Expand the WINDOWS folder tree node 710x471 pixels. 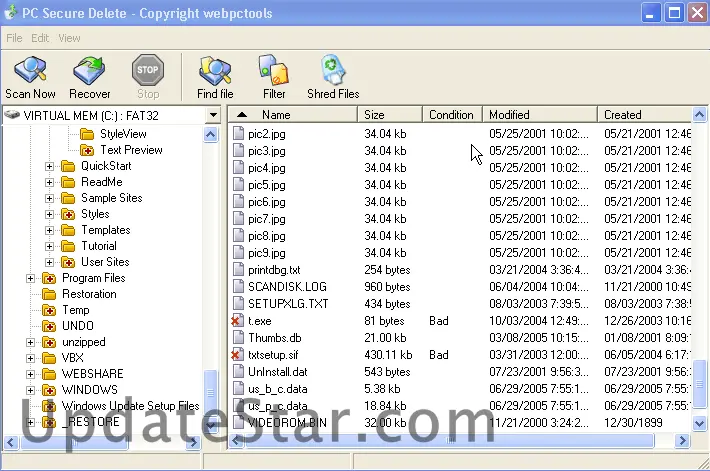pyautogui.click(x=31, y=390)
